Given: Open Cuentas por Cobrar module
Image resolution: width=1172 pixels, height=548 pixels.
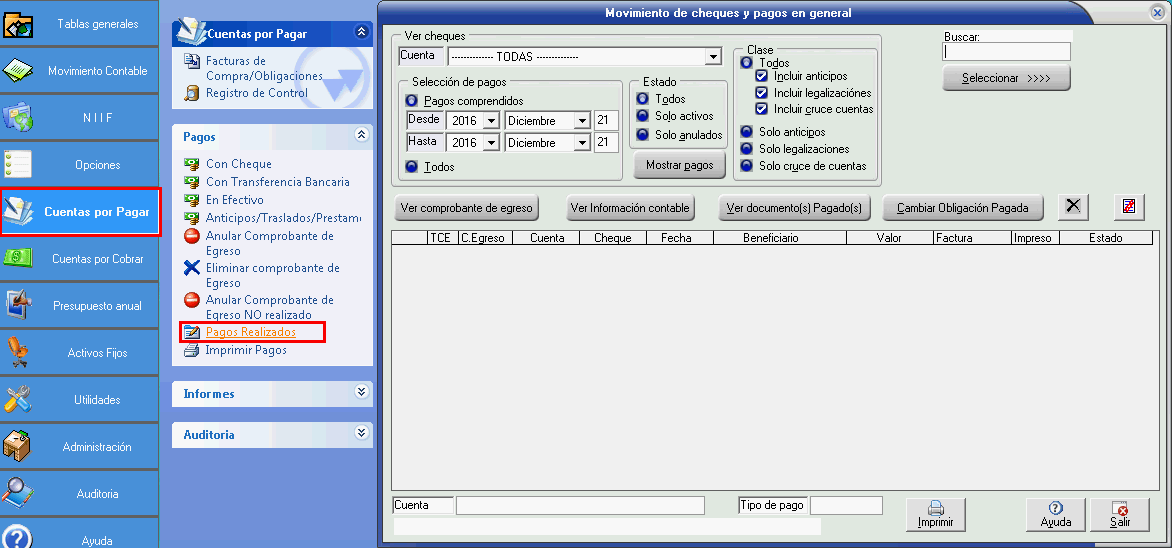Looking at the screenshot, I should pyautogui.click(x=80, y=259).
